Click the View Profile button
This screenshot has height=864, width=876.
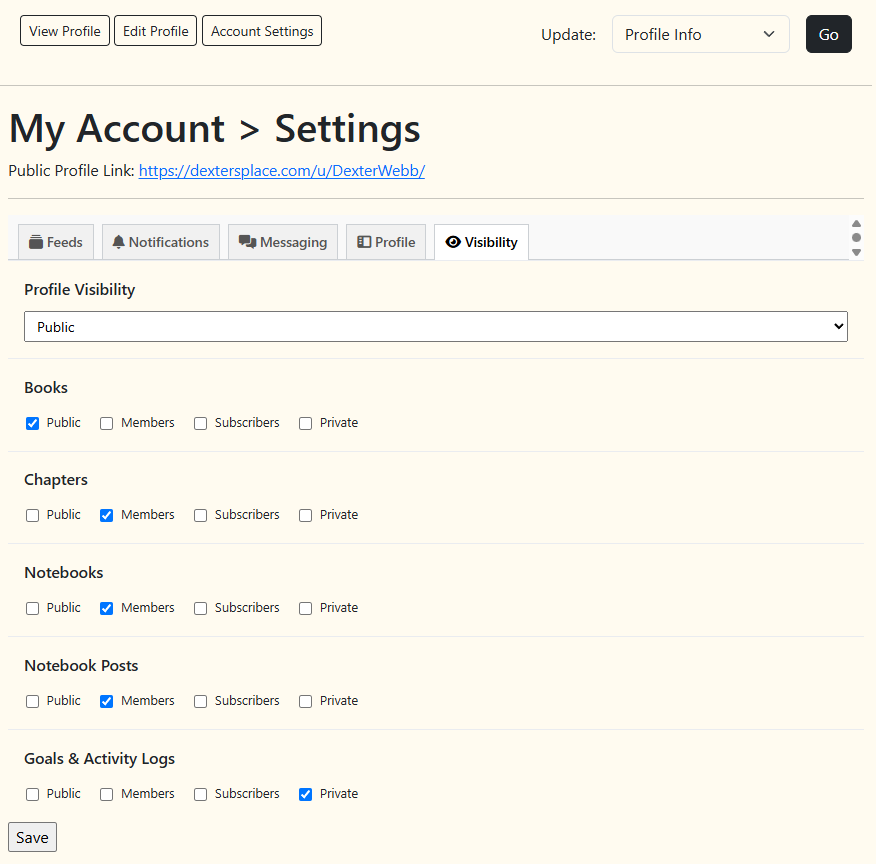(x=65, y=31)
